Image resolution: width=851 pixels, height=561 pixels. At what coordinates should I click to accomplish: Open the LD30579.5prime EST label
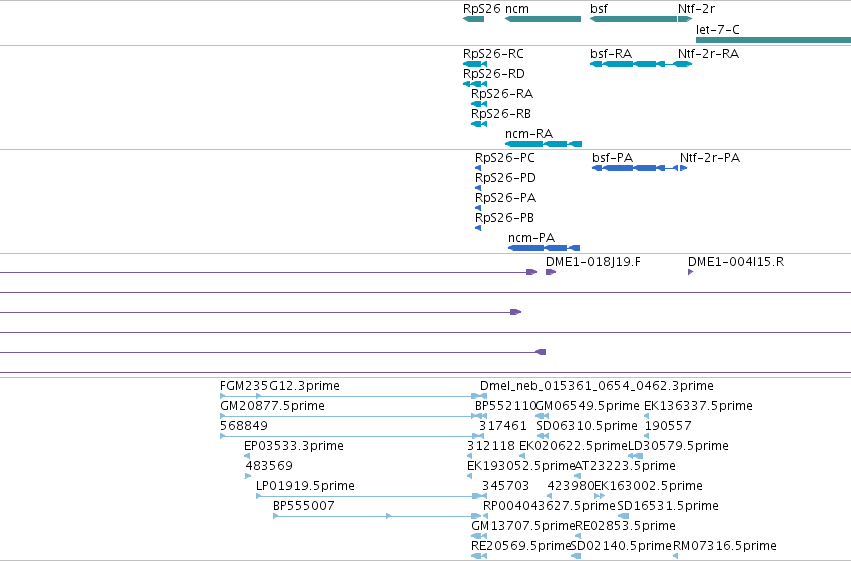[678, 446]
